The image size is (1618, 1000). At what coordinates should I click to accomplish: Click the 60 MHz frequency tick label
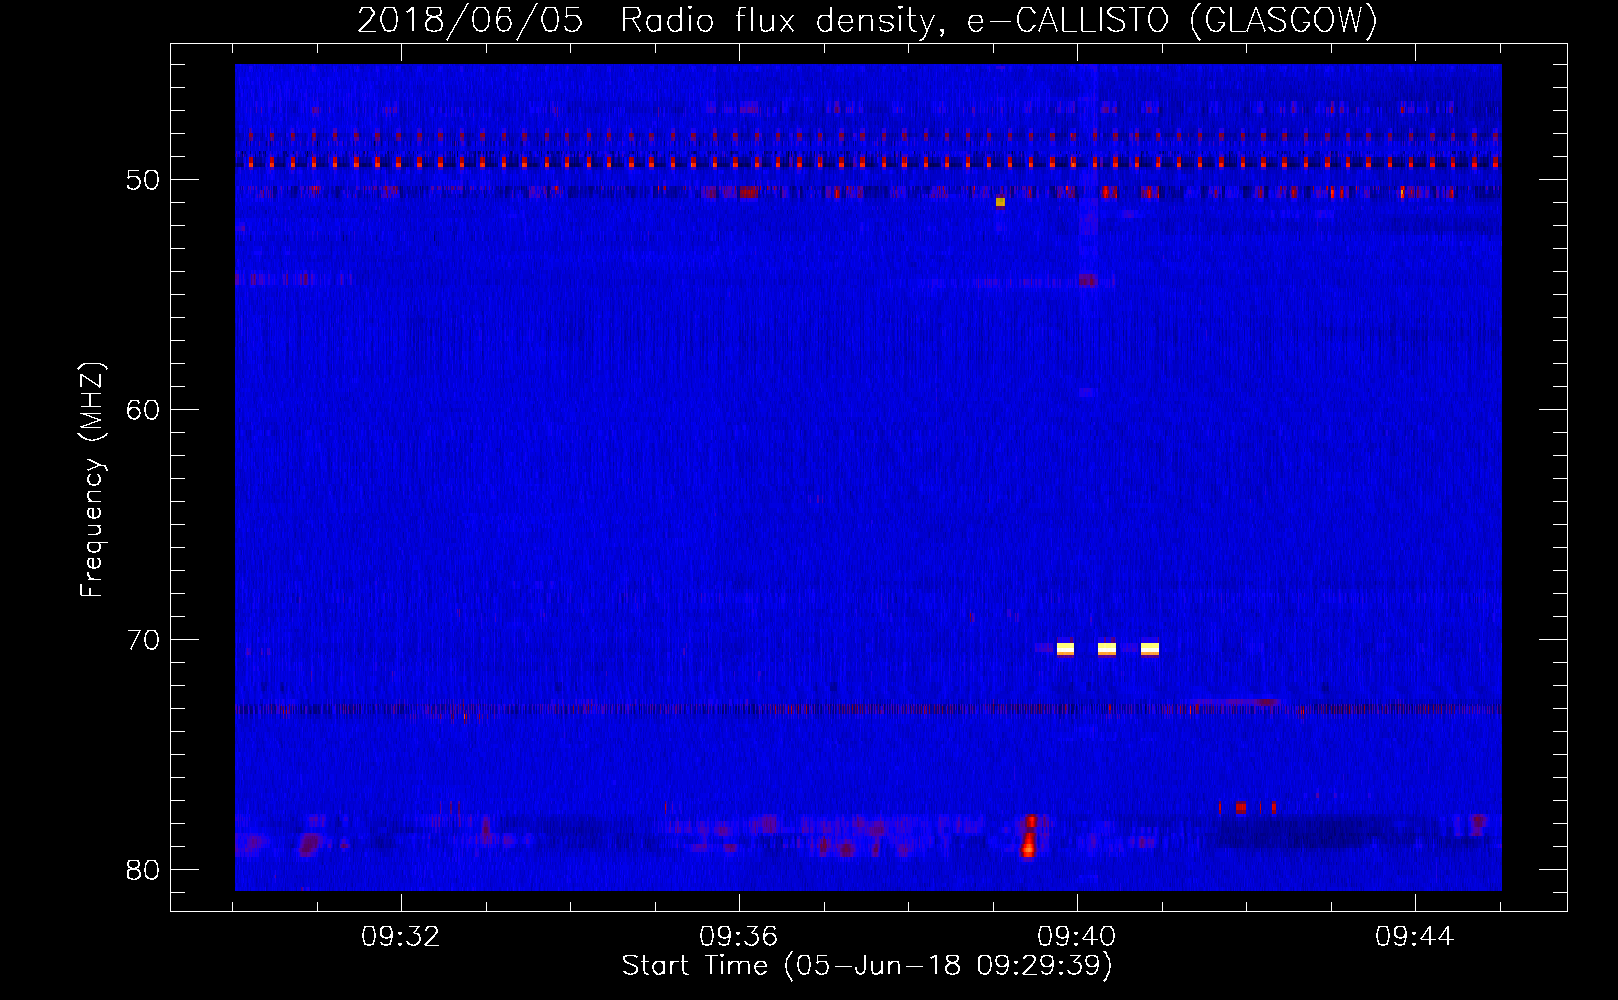point(143,410)
